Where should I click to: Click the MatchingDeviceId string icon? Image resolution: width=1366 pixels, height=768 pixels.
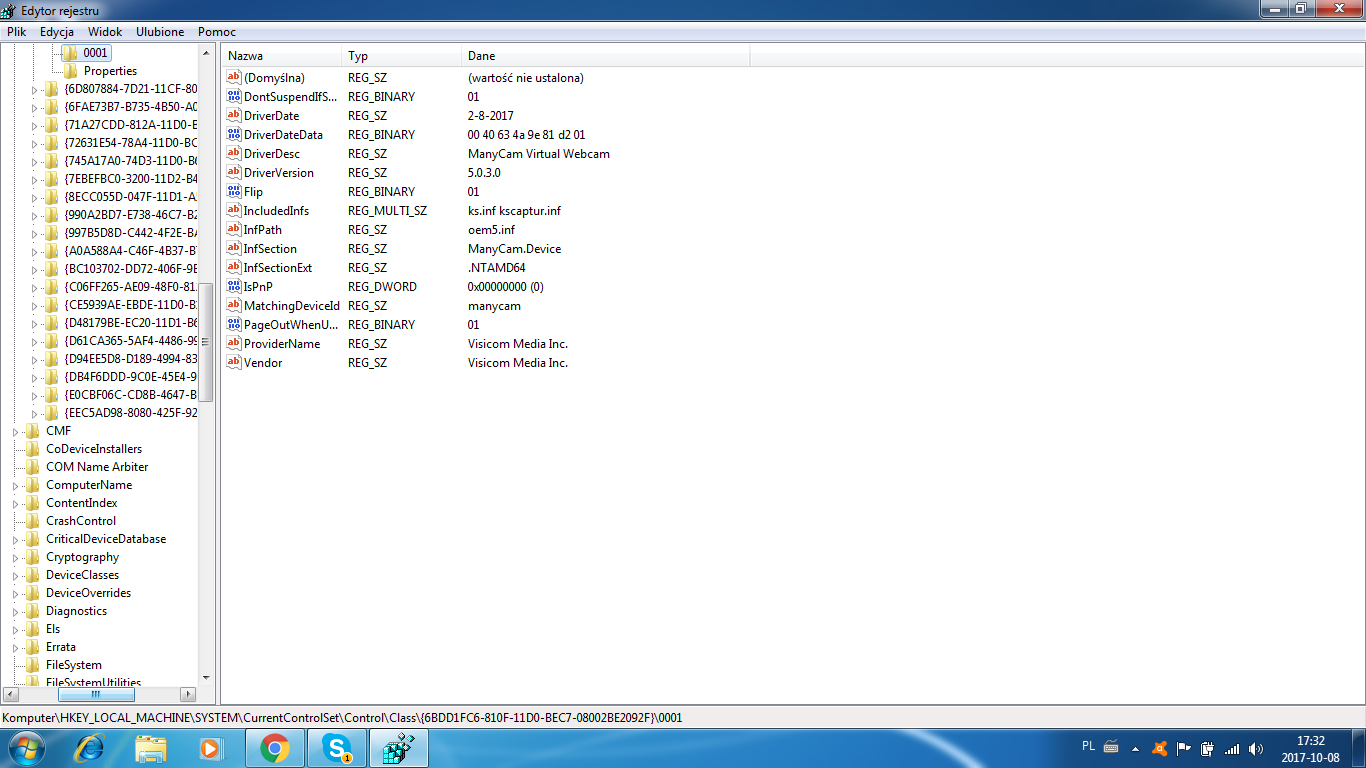click(x=234, y=306)
